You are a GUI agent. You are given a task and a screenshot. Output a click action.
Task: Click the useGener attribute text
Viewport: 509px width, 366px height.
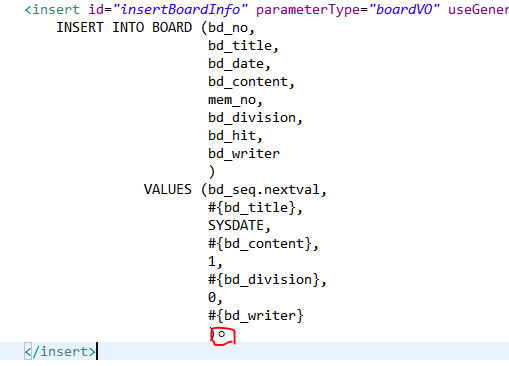(x=478, y=9)
